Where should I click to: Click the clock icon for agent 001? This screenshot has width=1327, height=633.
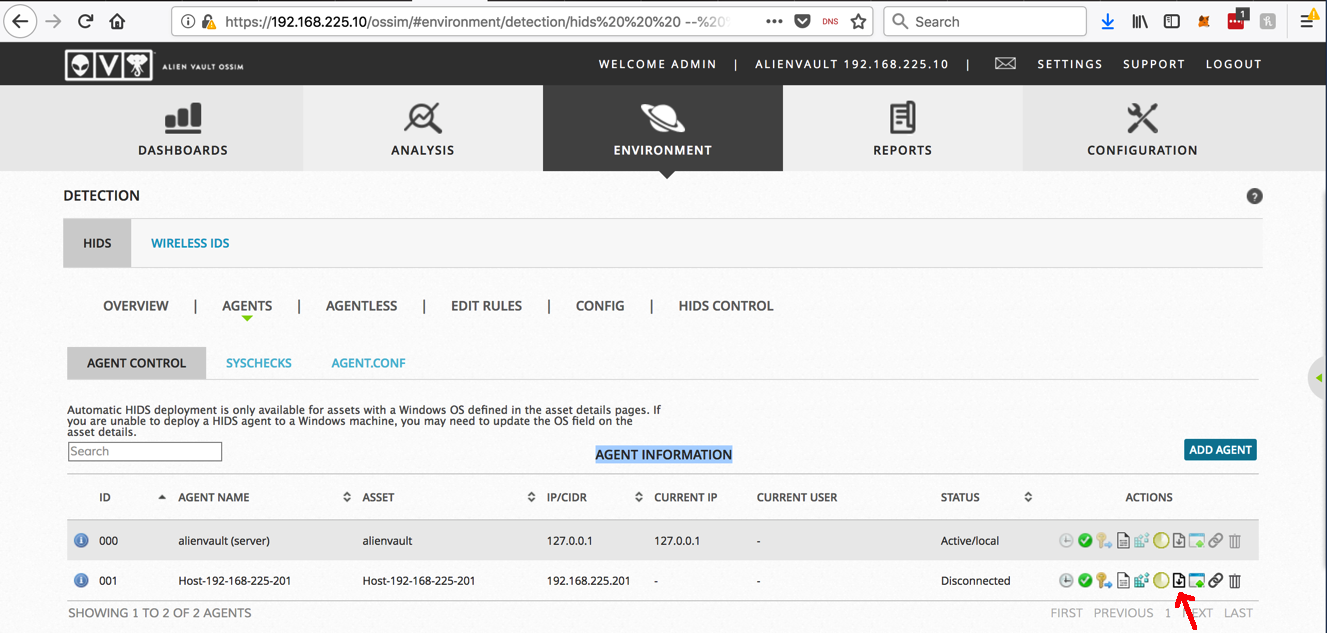point(1066,580)
